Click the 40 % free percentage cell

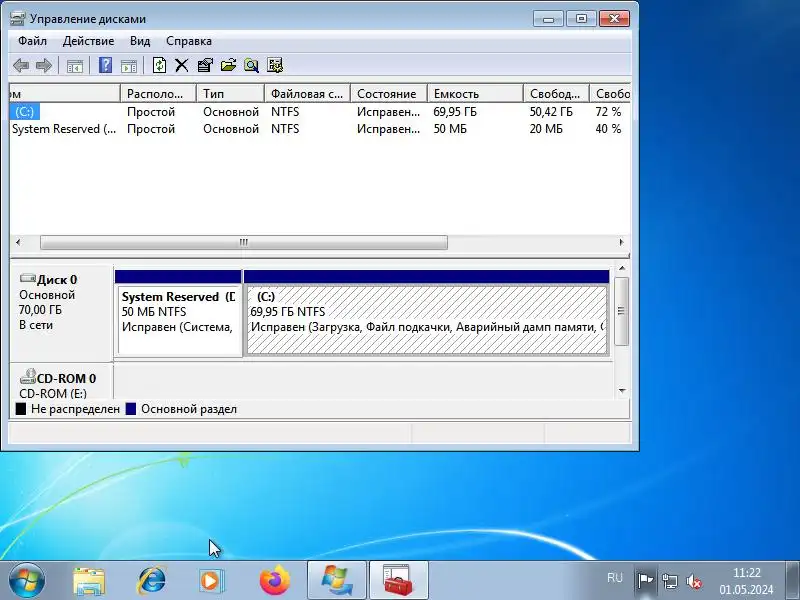click(x=608, y=129)
